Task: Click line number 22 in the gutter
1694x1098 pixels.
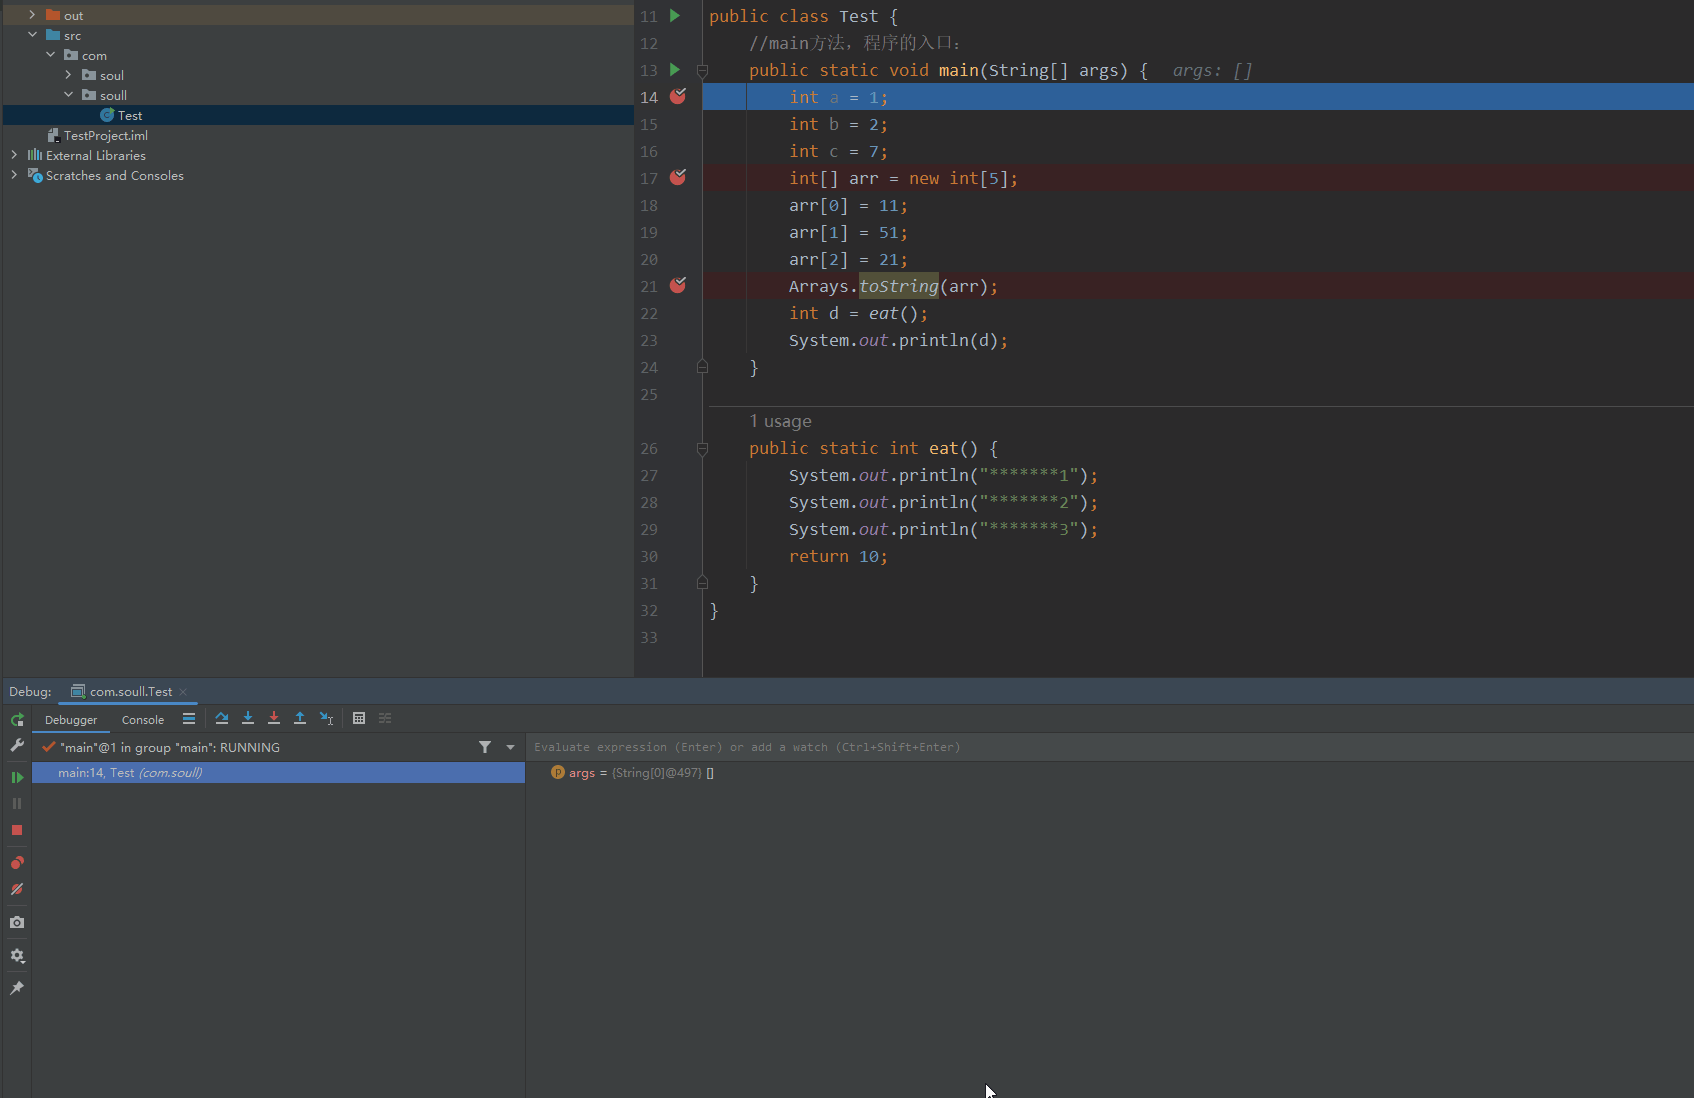Action: (x=649, y=314)
